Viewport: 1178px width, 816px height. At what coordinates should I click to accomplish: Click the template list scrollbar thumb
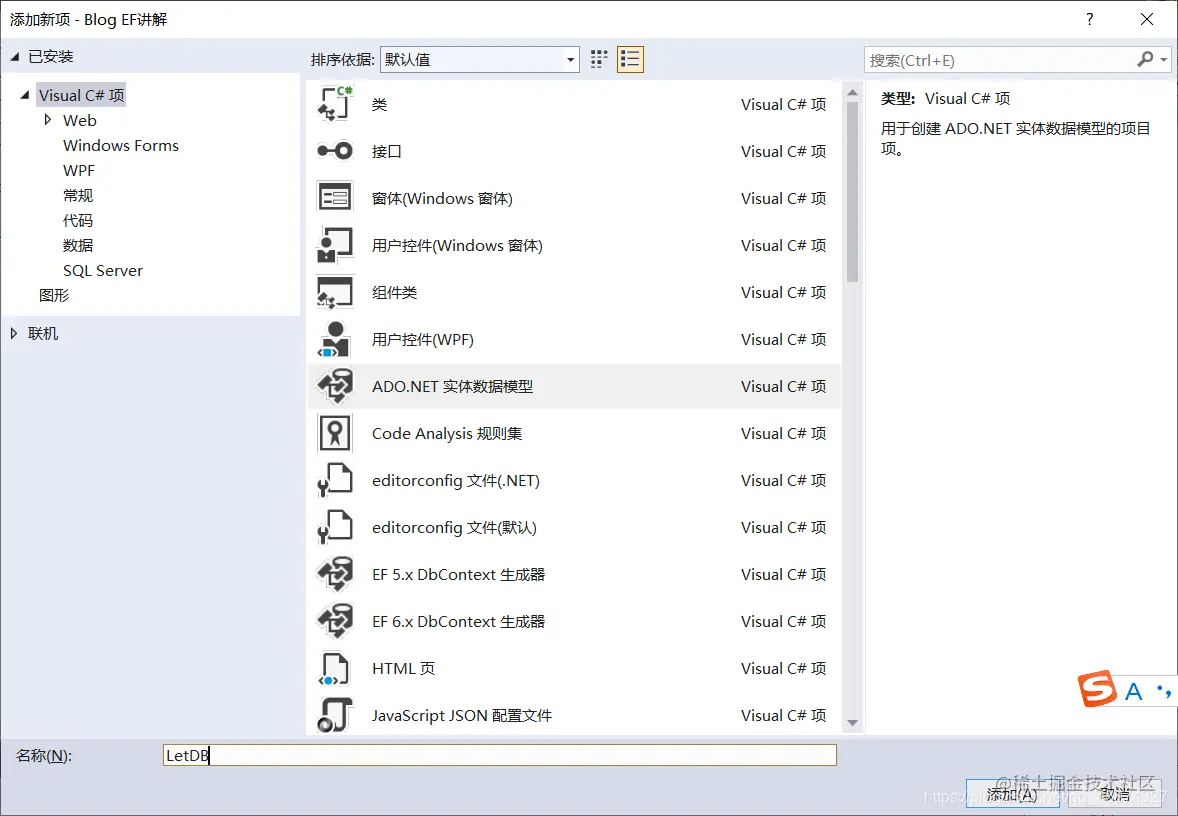pyautogui.click(x=852, y=192)
